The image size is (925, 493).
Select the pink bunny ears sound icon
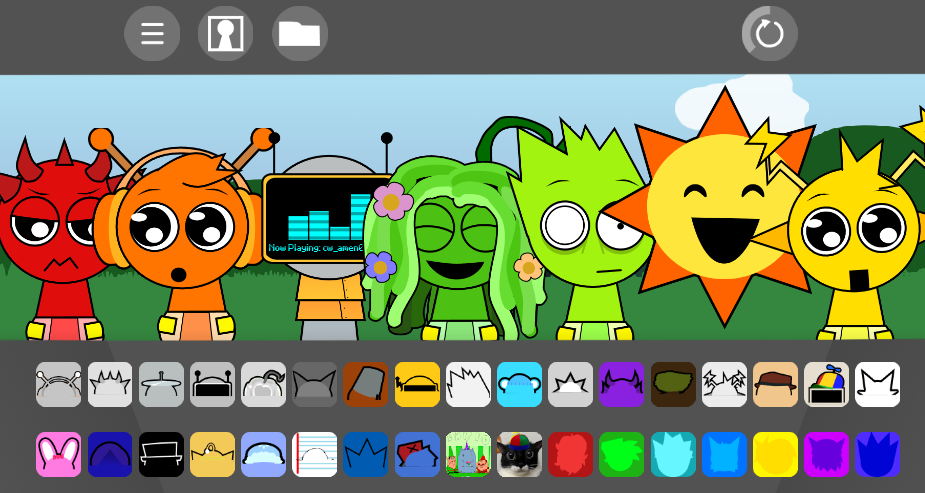58,454
